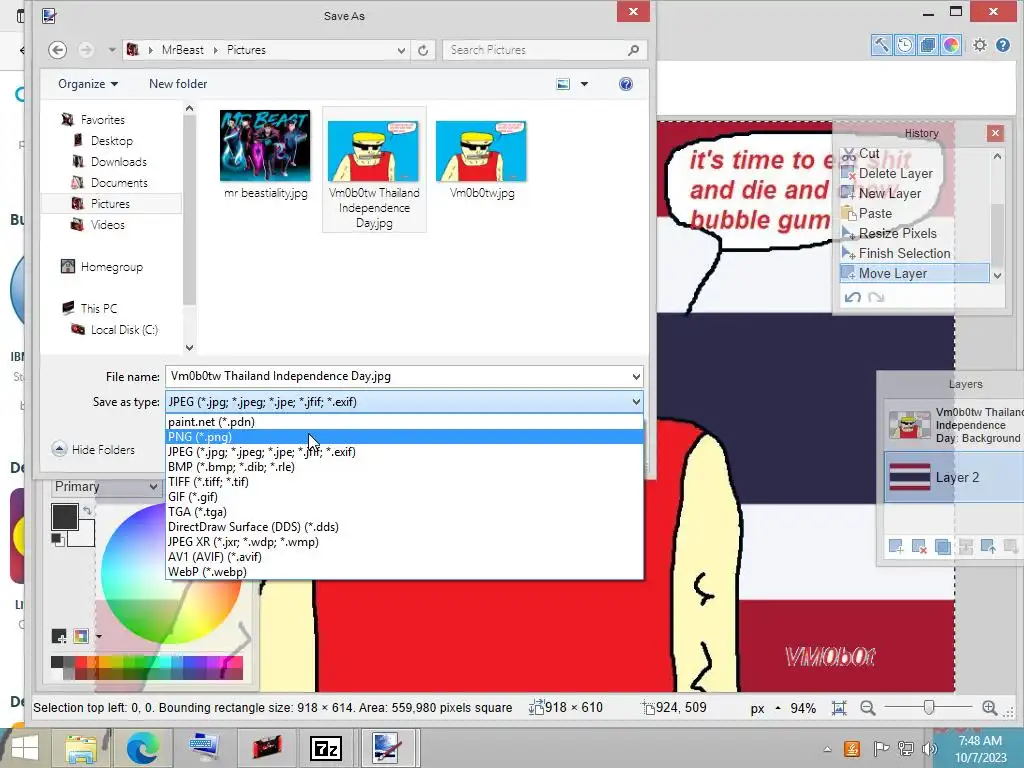This screenshot has height=768, width=1024.
Task: Expand address bar previous locations
Action: coord(401,50)
